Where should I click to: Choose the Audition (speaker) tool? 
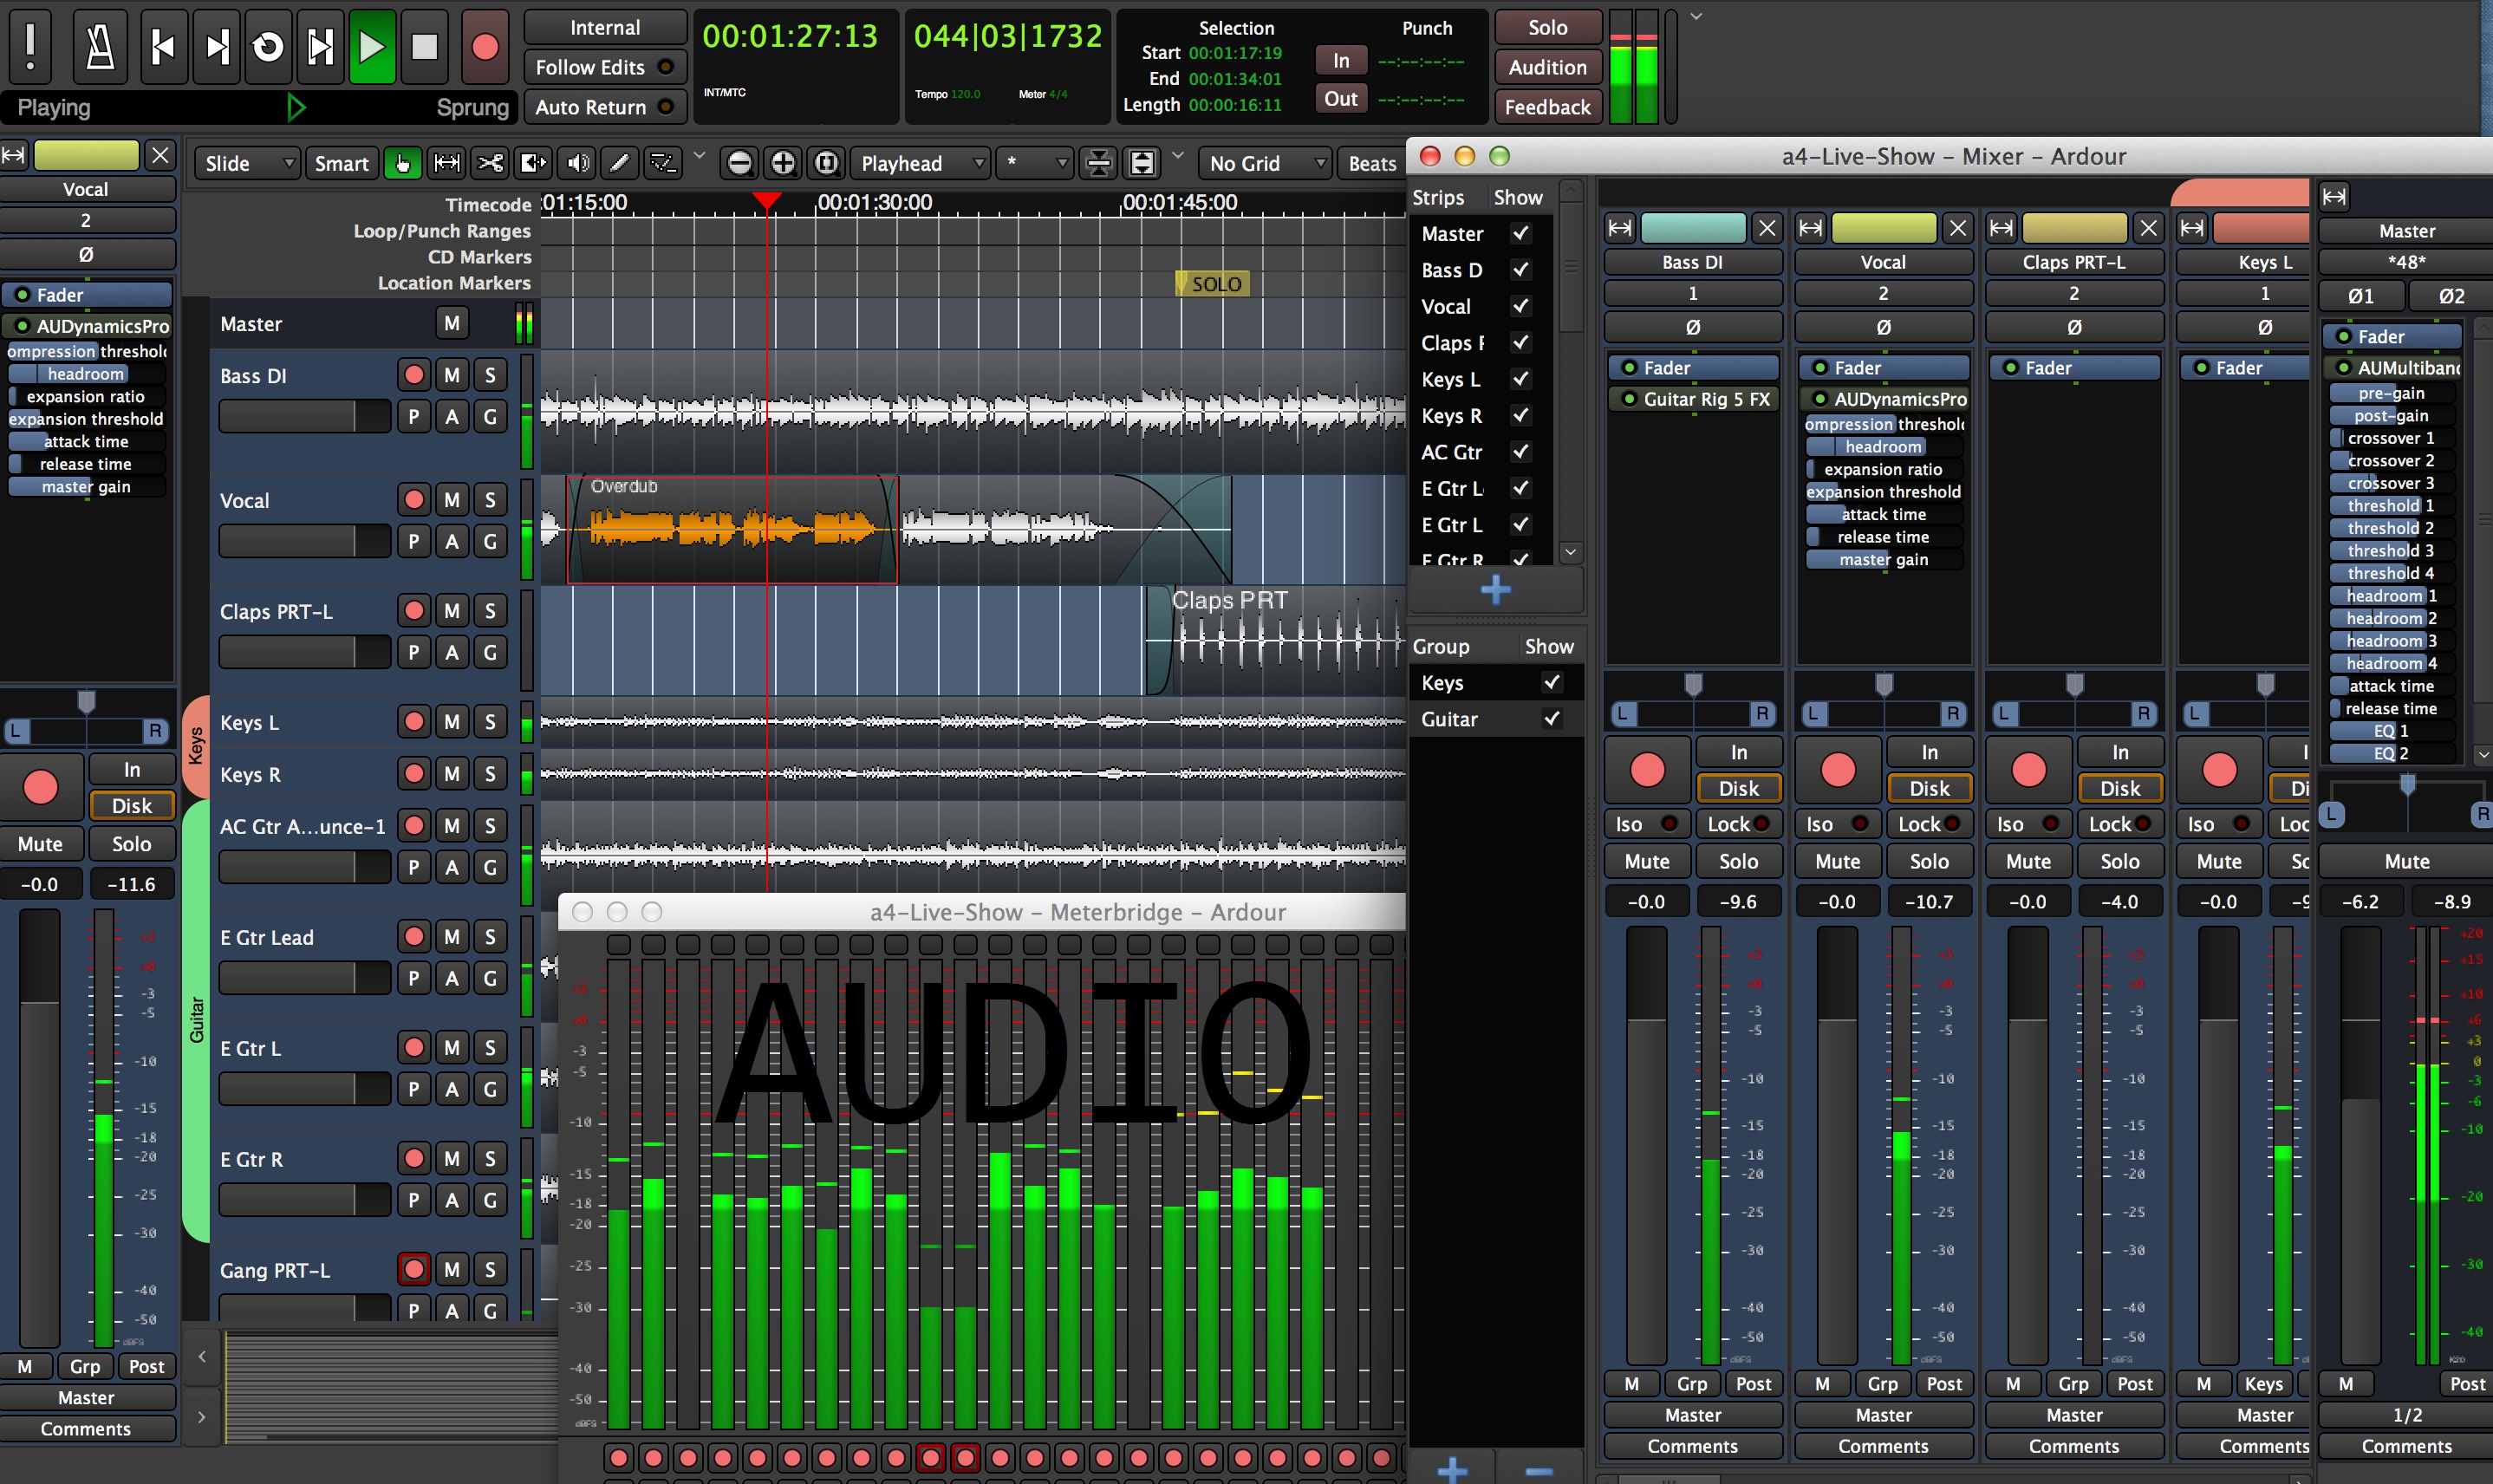click(x=577, y=163)
